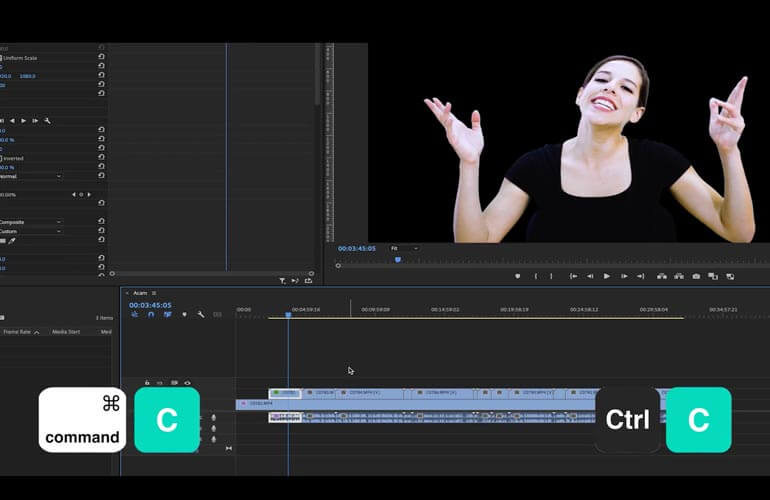
Task: Open the Custom dropdown
Action: coord(31,231)
